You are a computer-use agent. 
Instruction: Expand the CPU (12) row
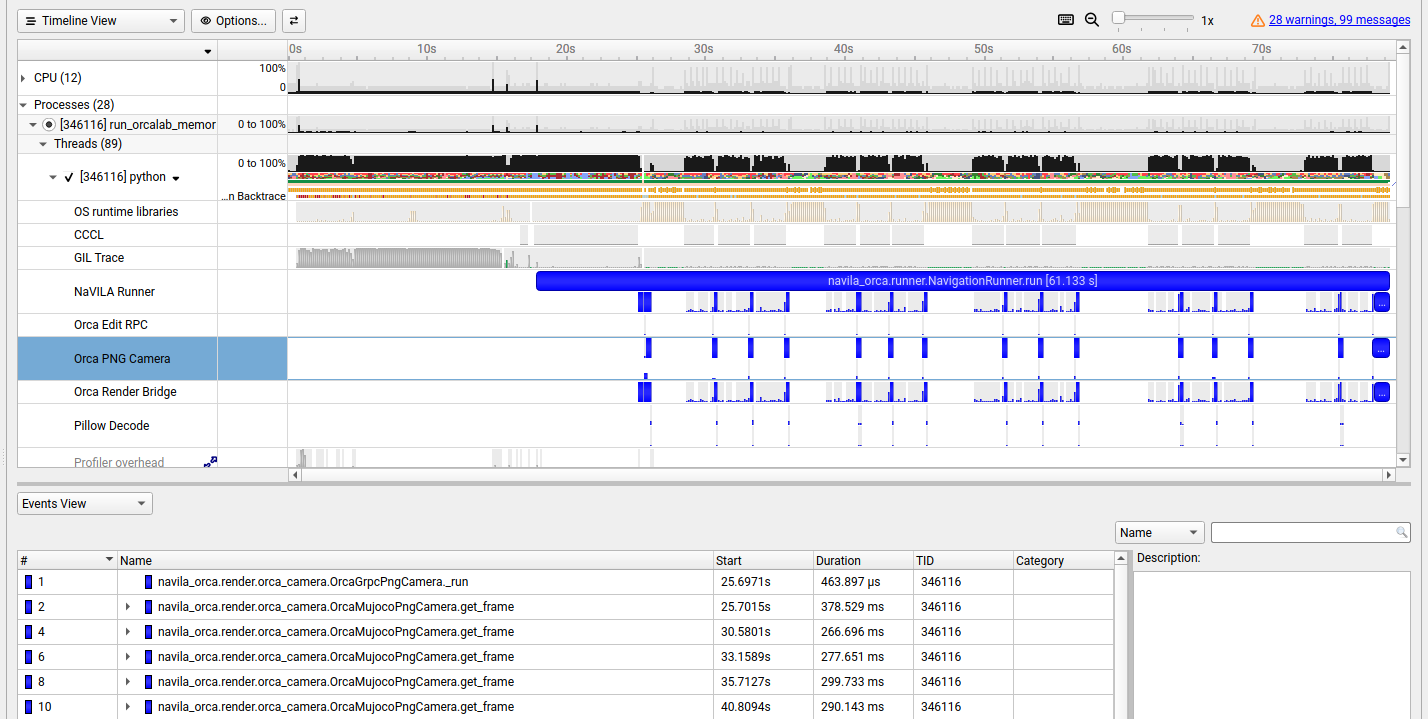[23, 78]
